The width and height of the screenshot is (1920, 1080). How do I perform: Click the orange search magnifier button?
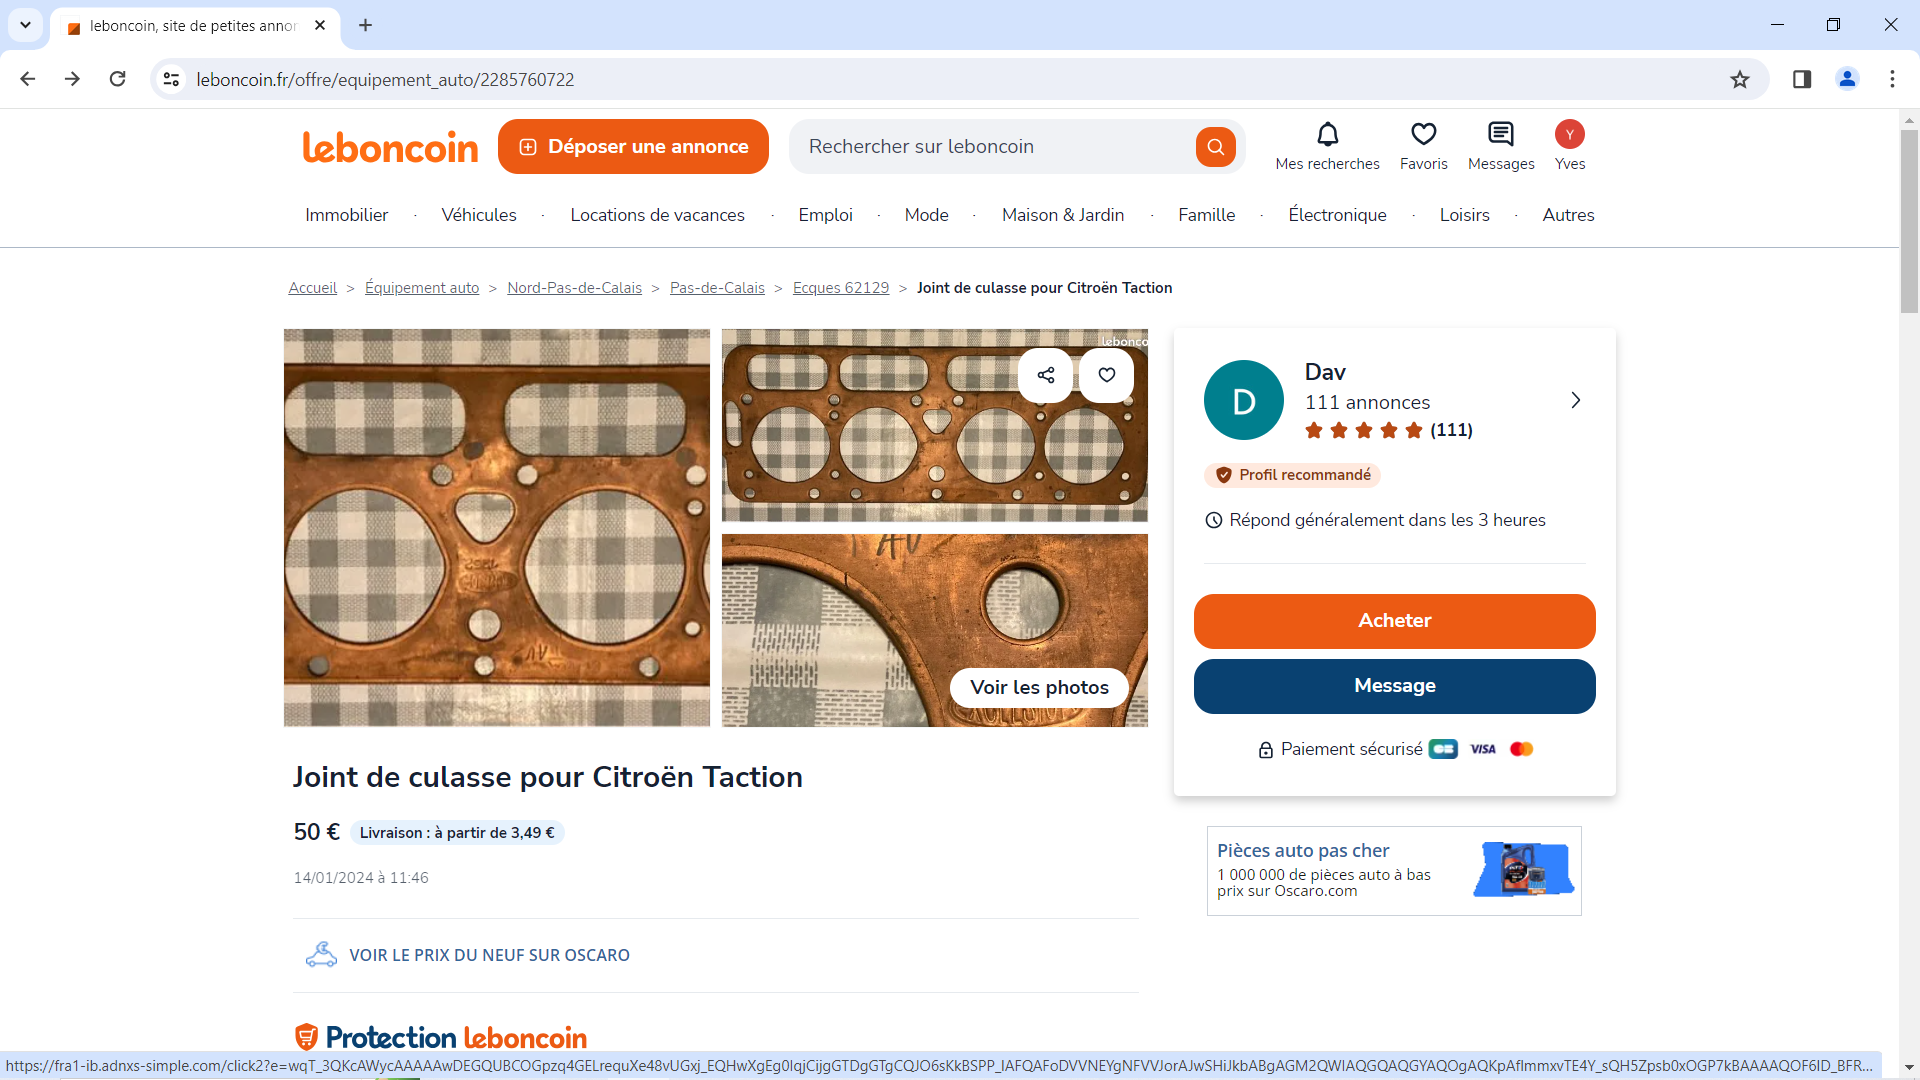pyautogui.click(x=1215, y=147)
